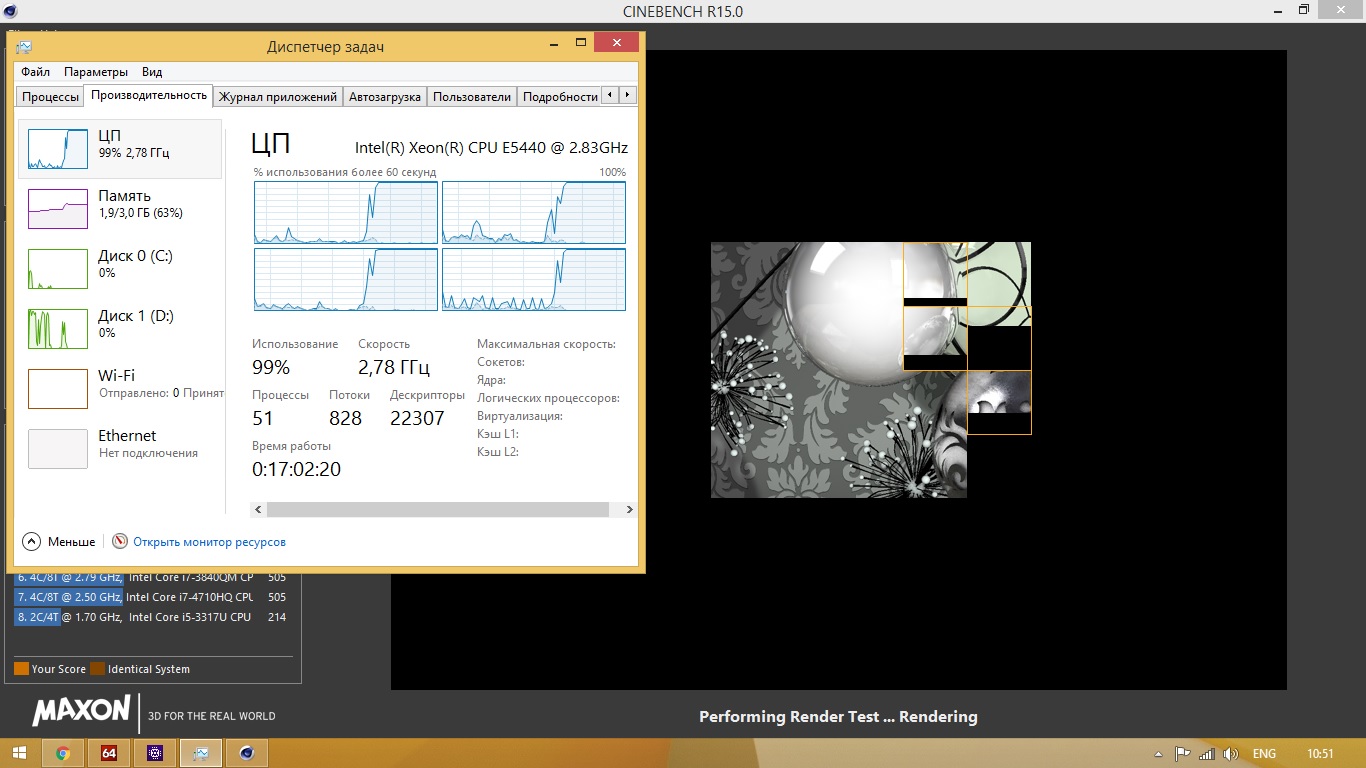1366x768 pixels.
Task: Click the 99% Использование value
Action: coord(271,367)
